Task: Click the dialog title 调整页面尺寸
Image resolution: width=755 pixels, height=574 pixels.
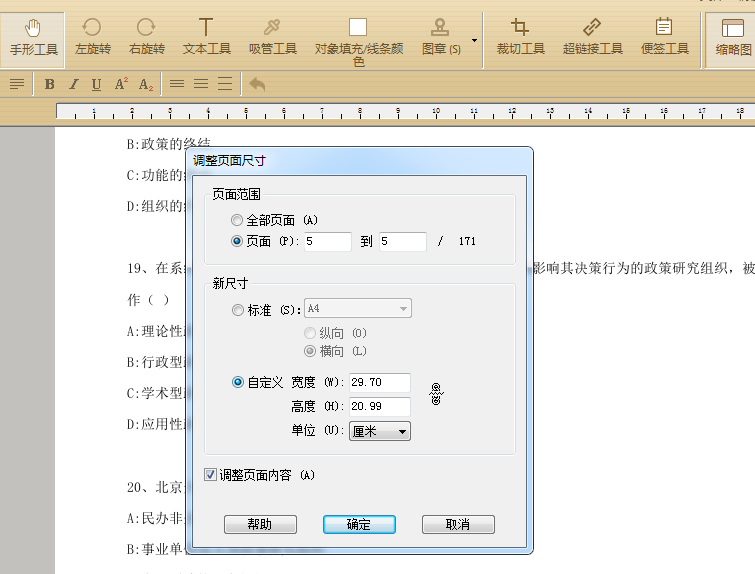Action: [x=229, y=160]
